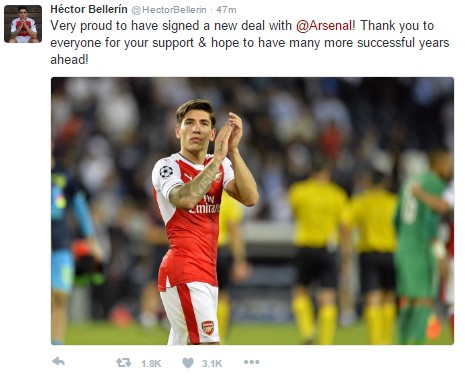Image resolution: width=465 pixels, height=376 pixels.
Task: Open the @HectorBellerin handle link
Action: point(169,10)
